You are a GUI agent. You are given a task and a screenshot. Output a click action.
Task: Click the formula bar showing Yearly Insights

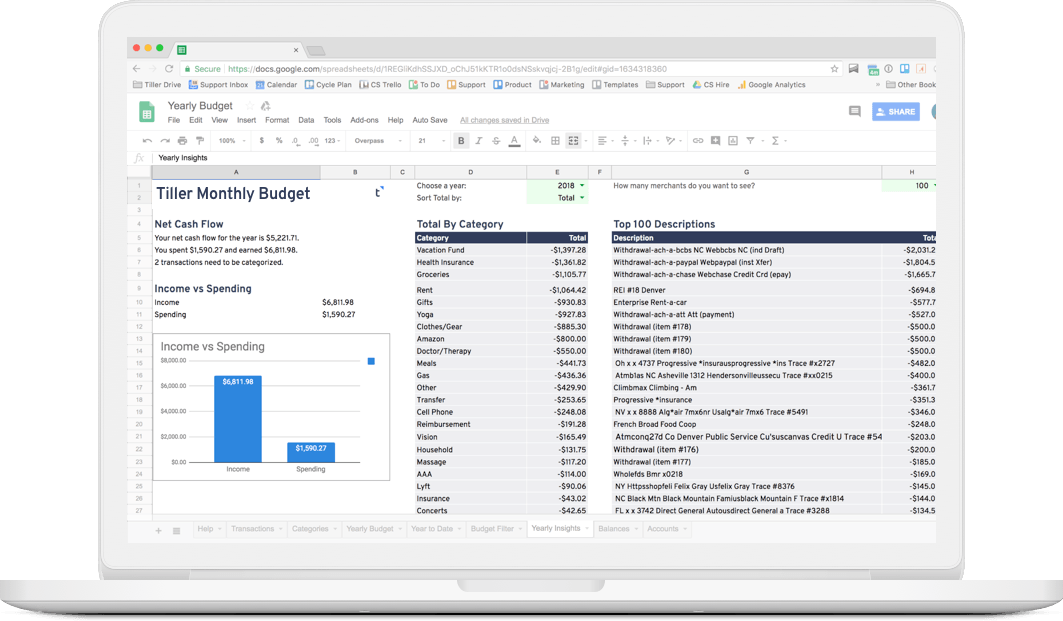[x=546, y=158]
